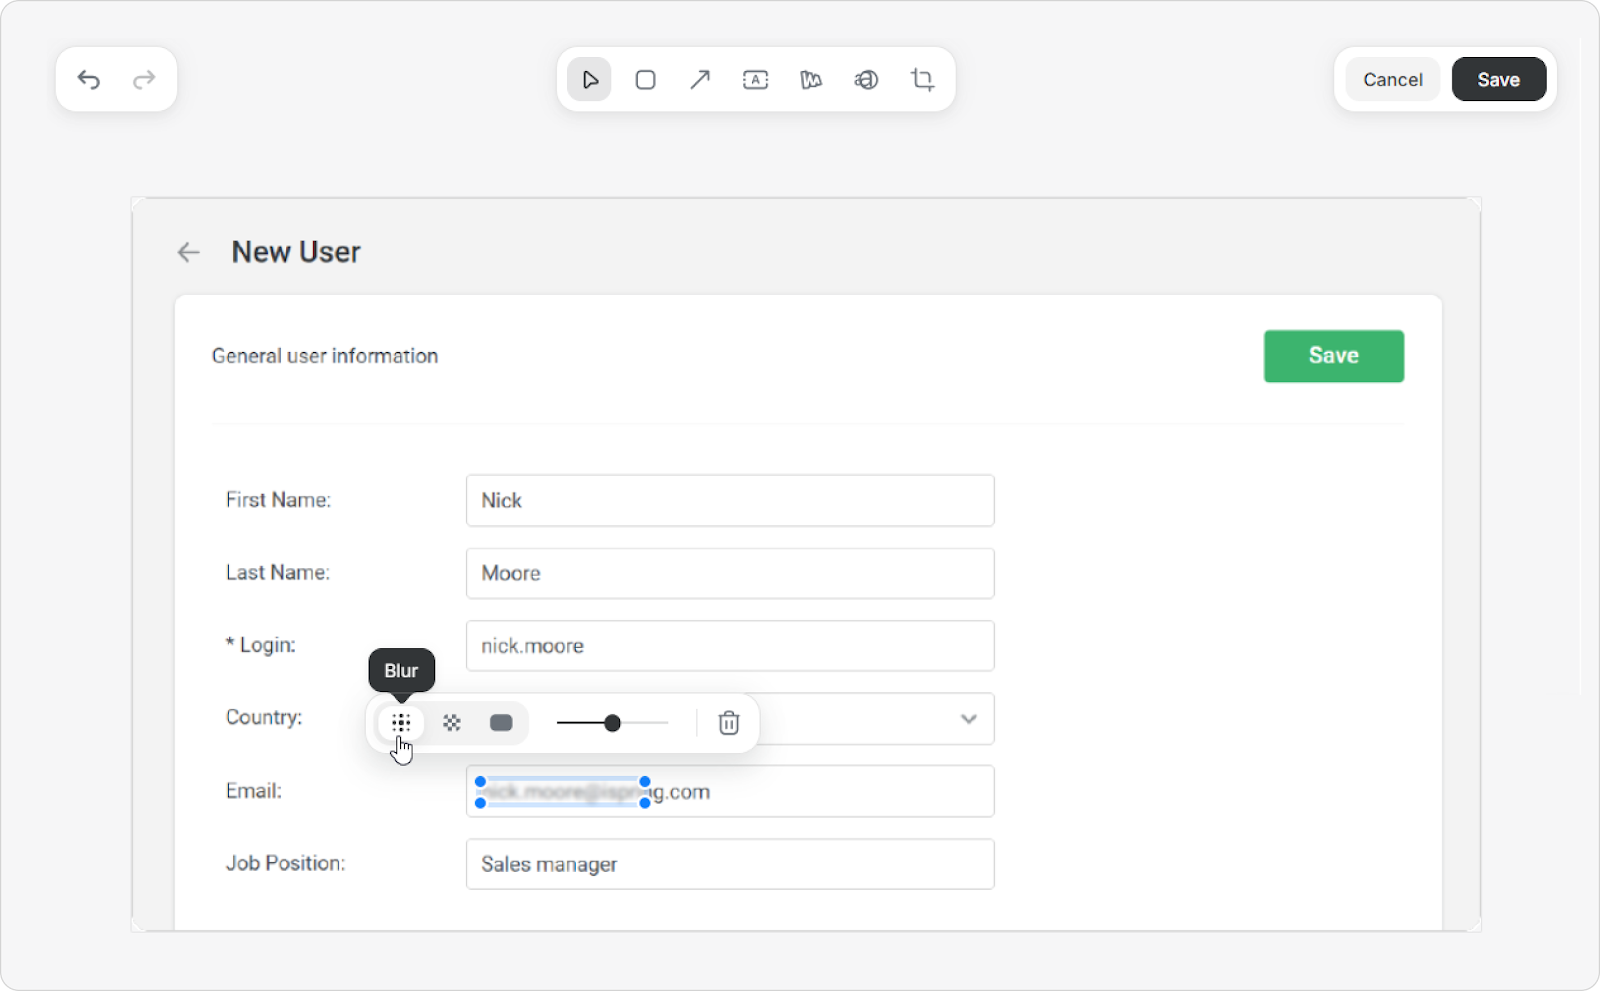
Task: Cancel the screenshot editing
Action: [1392, 80]
